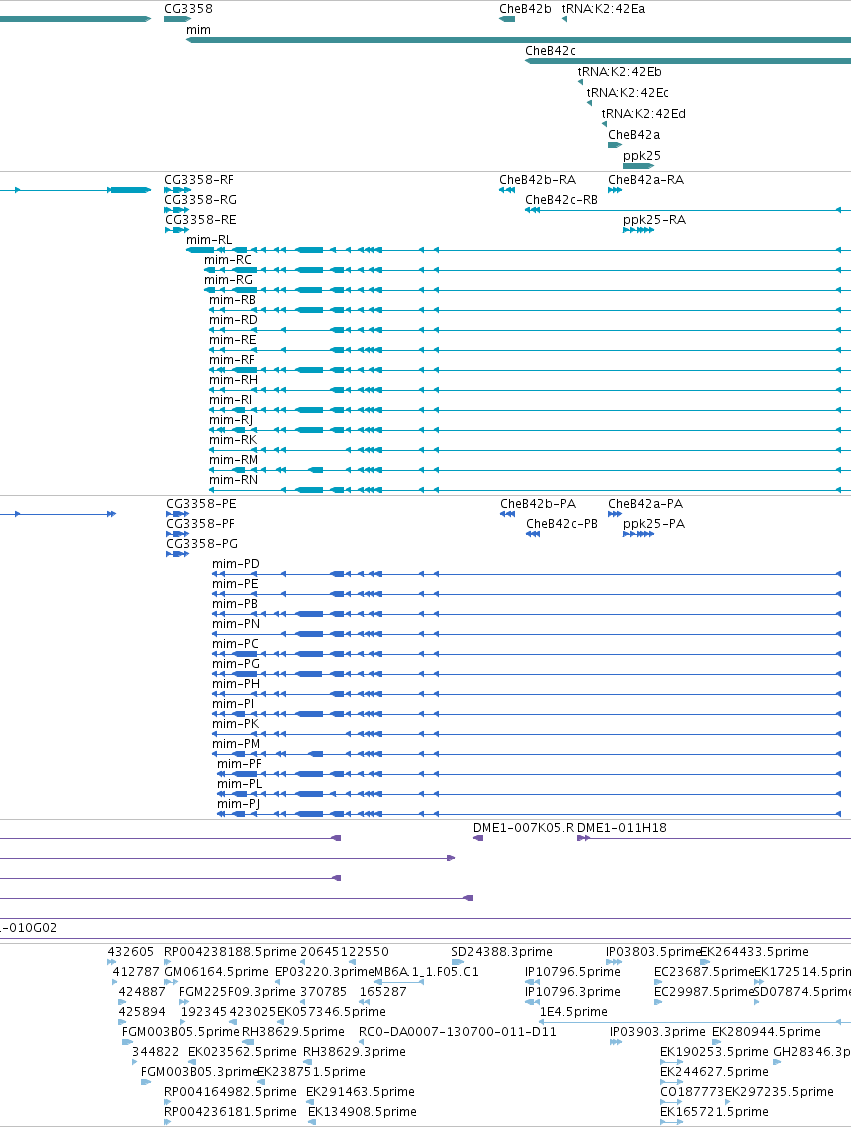Select the mim-RG transcript label
This screenshot has height=1127, width=851.
pyautogui.click(x=229, y=280)
